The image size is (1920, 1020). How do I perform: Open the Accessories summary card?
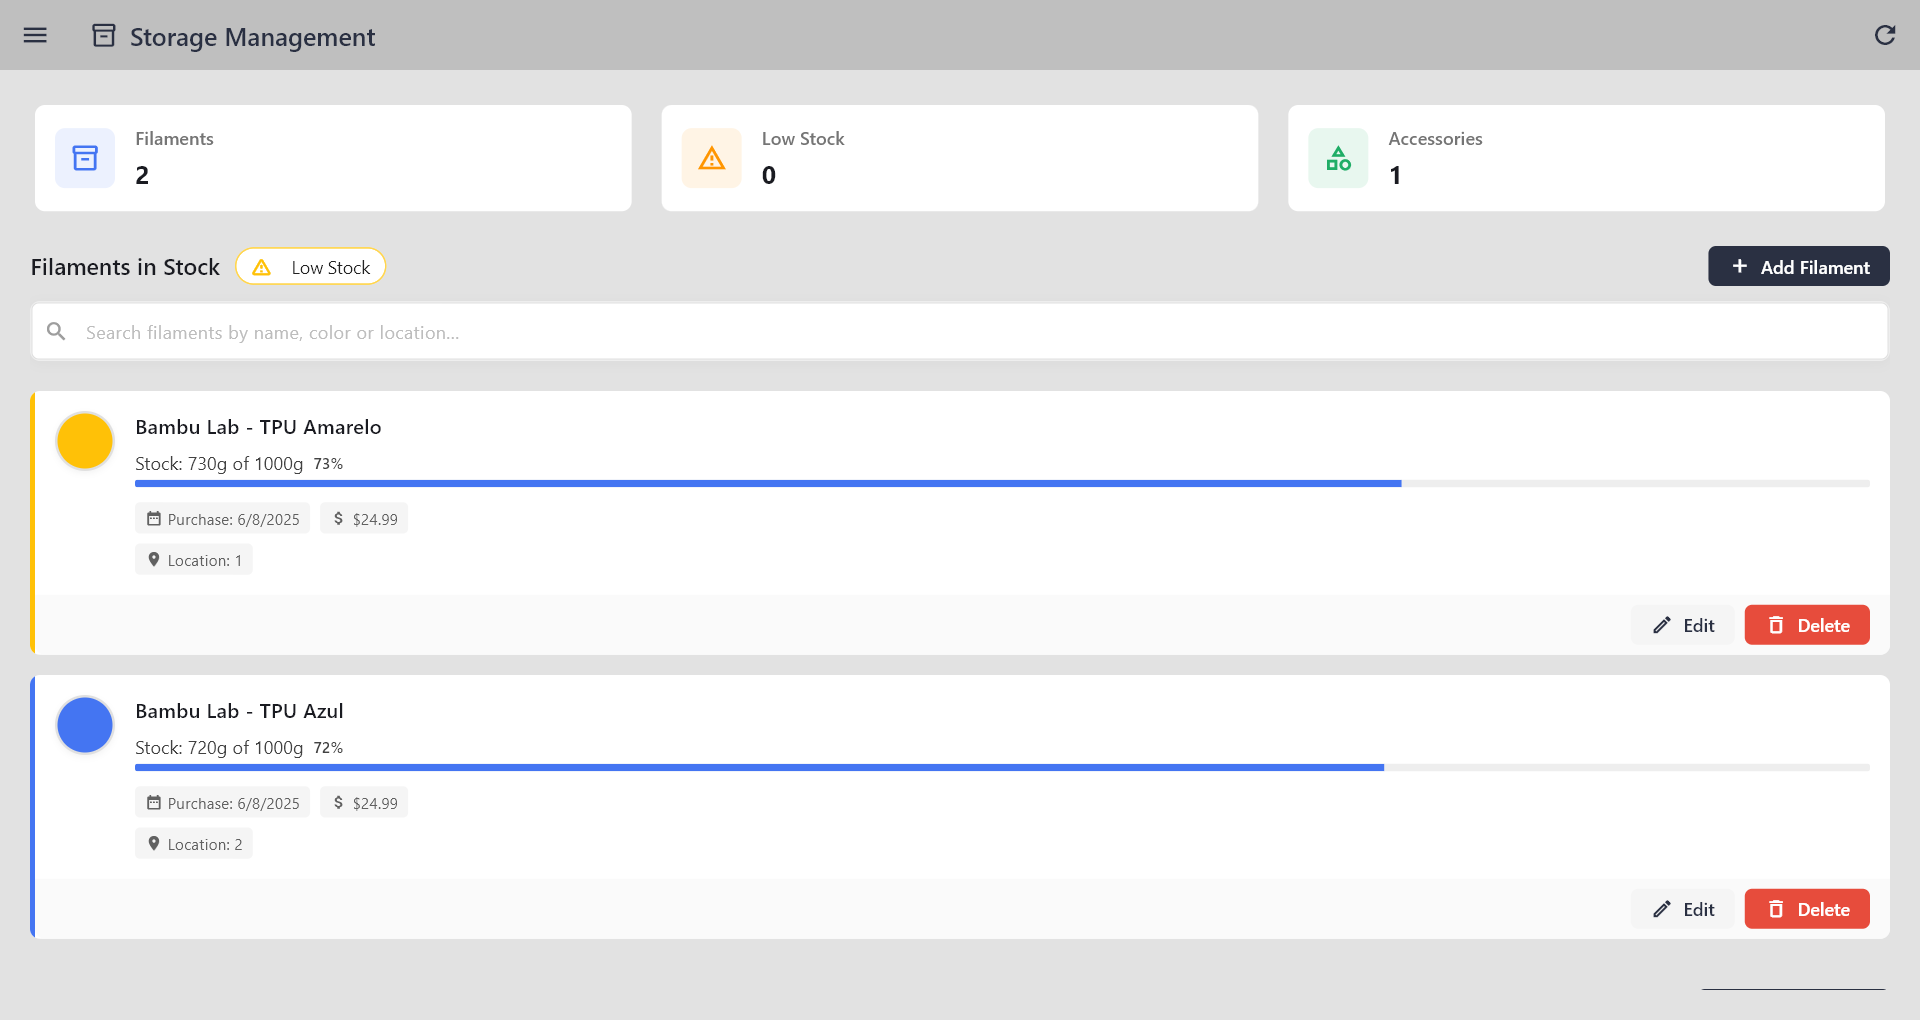click(1585, 158)
